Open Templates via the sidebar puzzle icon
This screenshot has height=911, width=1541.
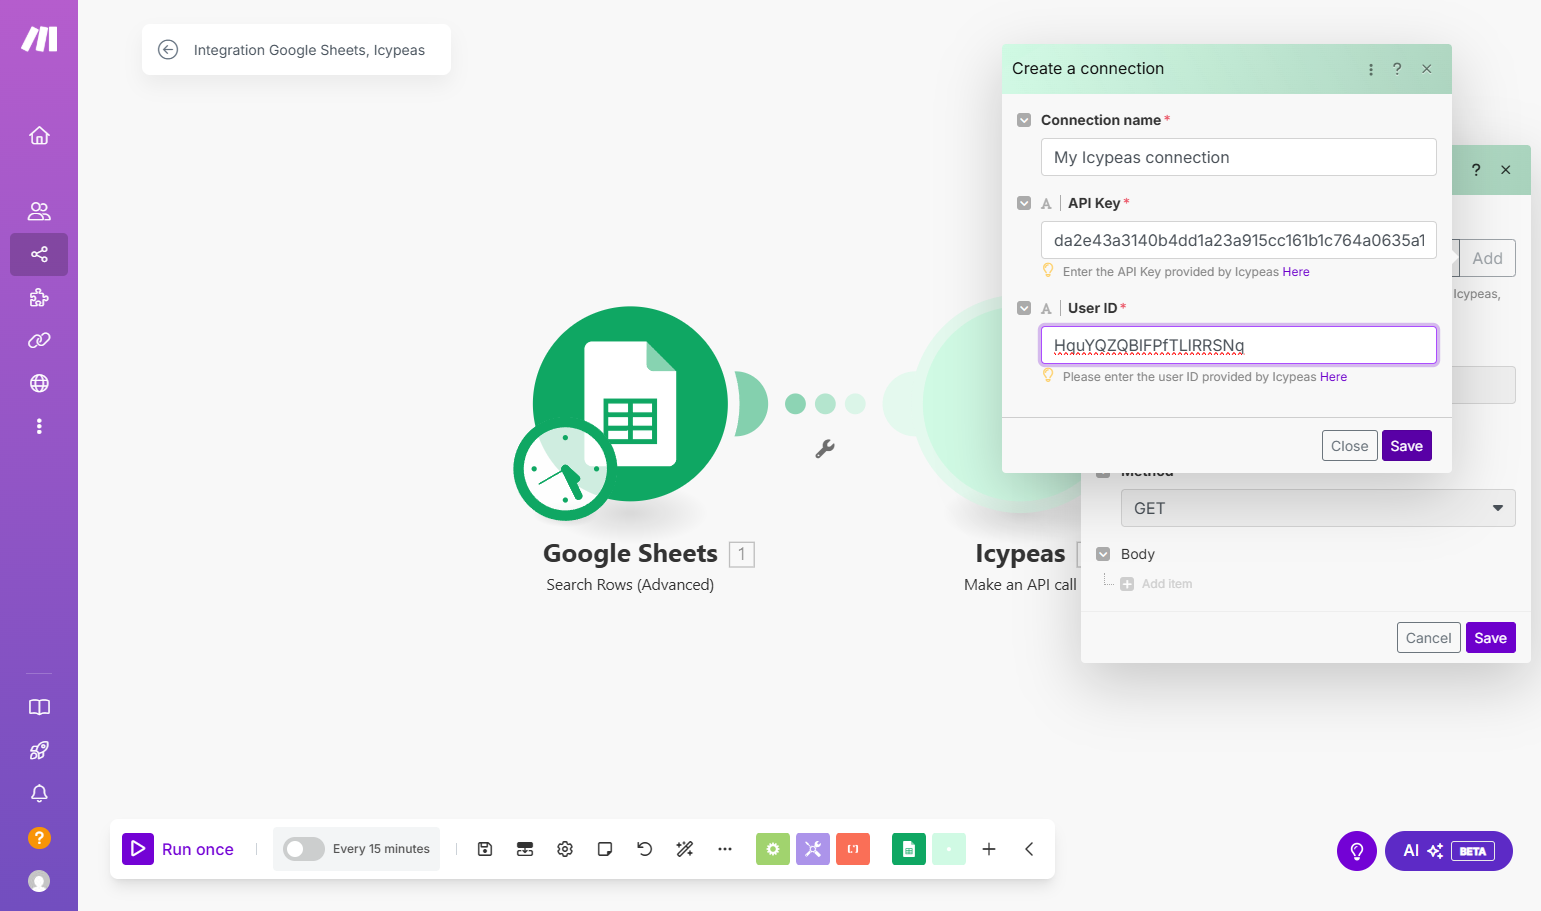[39, 297]
